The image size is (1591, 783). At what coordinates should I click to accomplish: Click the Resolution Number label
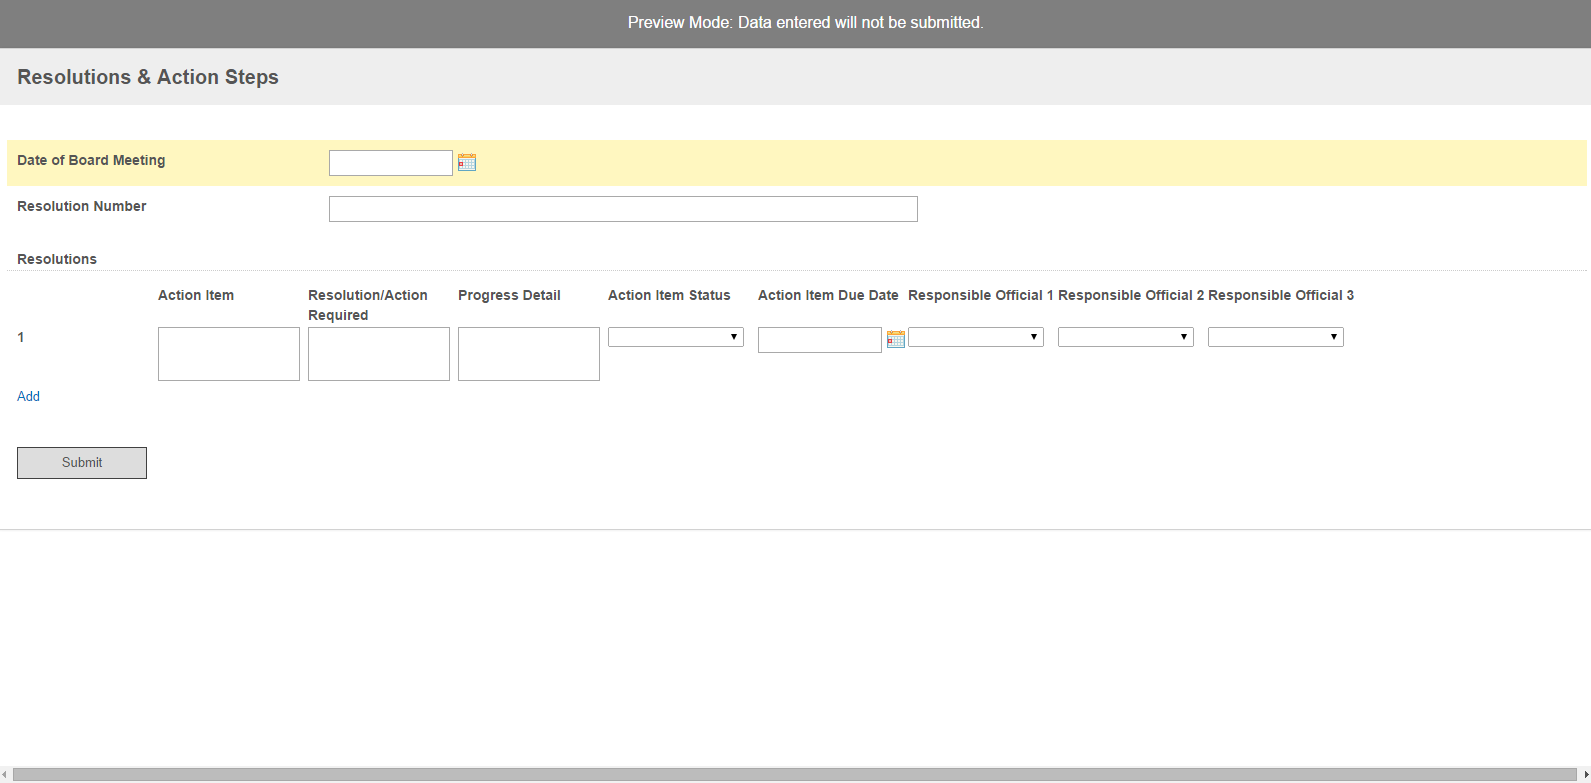pos(82,206)
